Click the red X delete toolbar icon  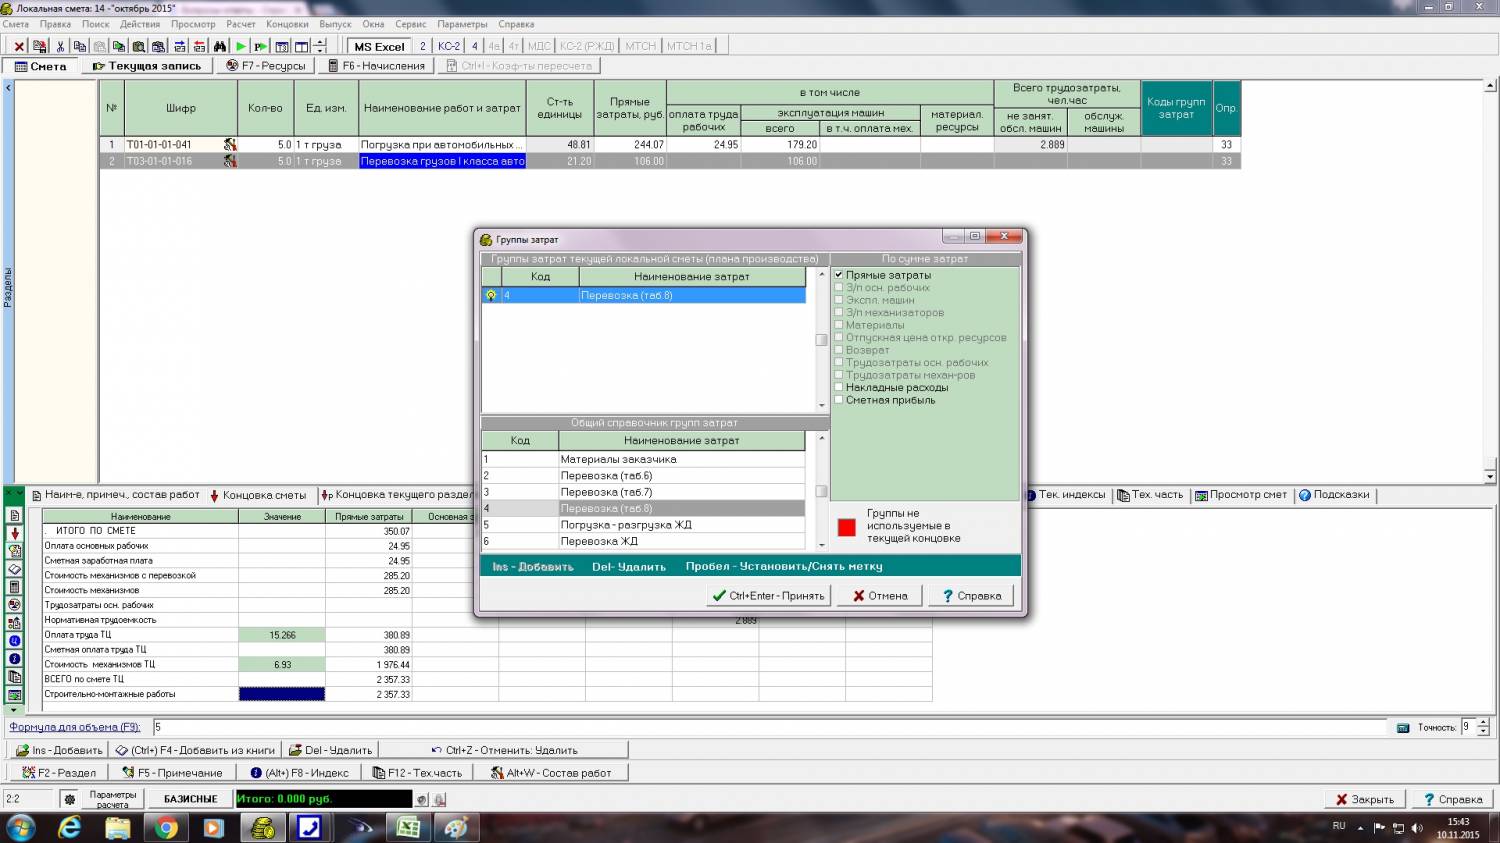19,46
